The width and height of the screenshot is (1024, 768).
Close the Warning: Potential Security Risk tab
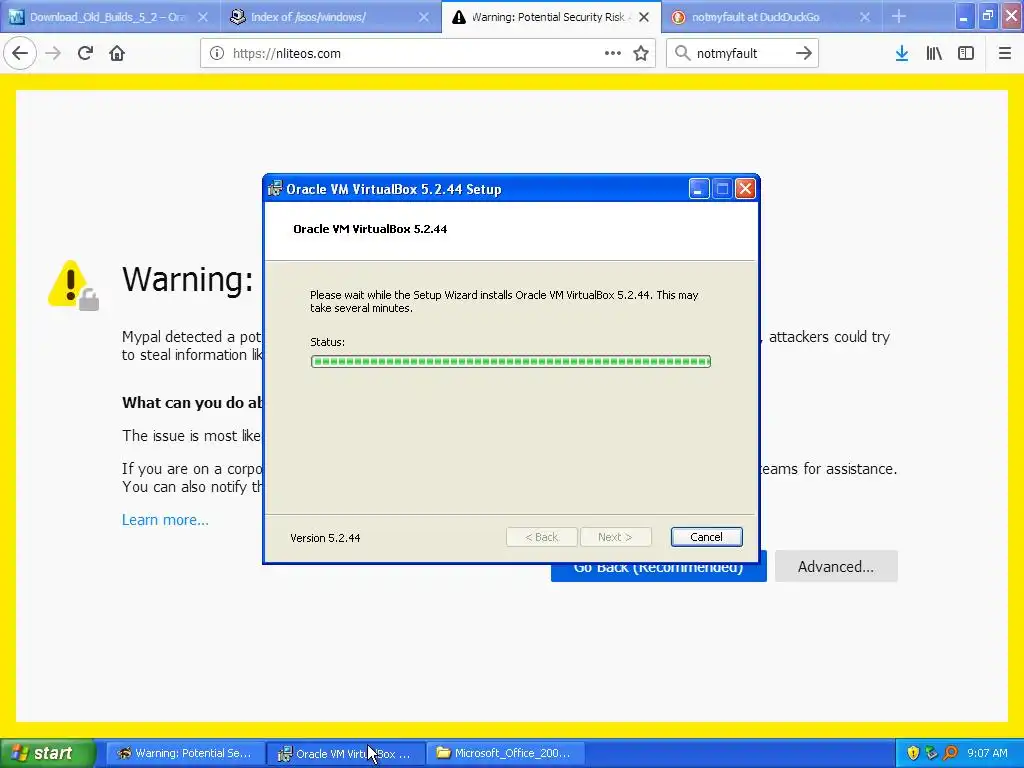click(x=644, y=17)
